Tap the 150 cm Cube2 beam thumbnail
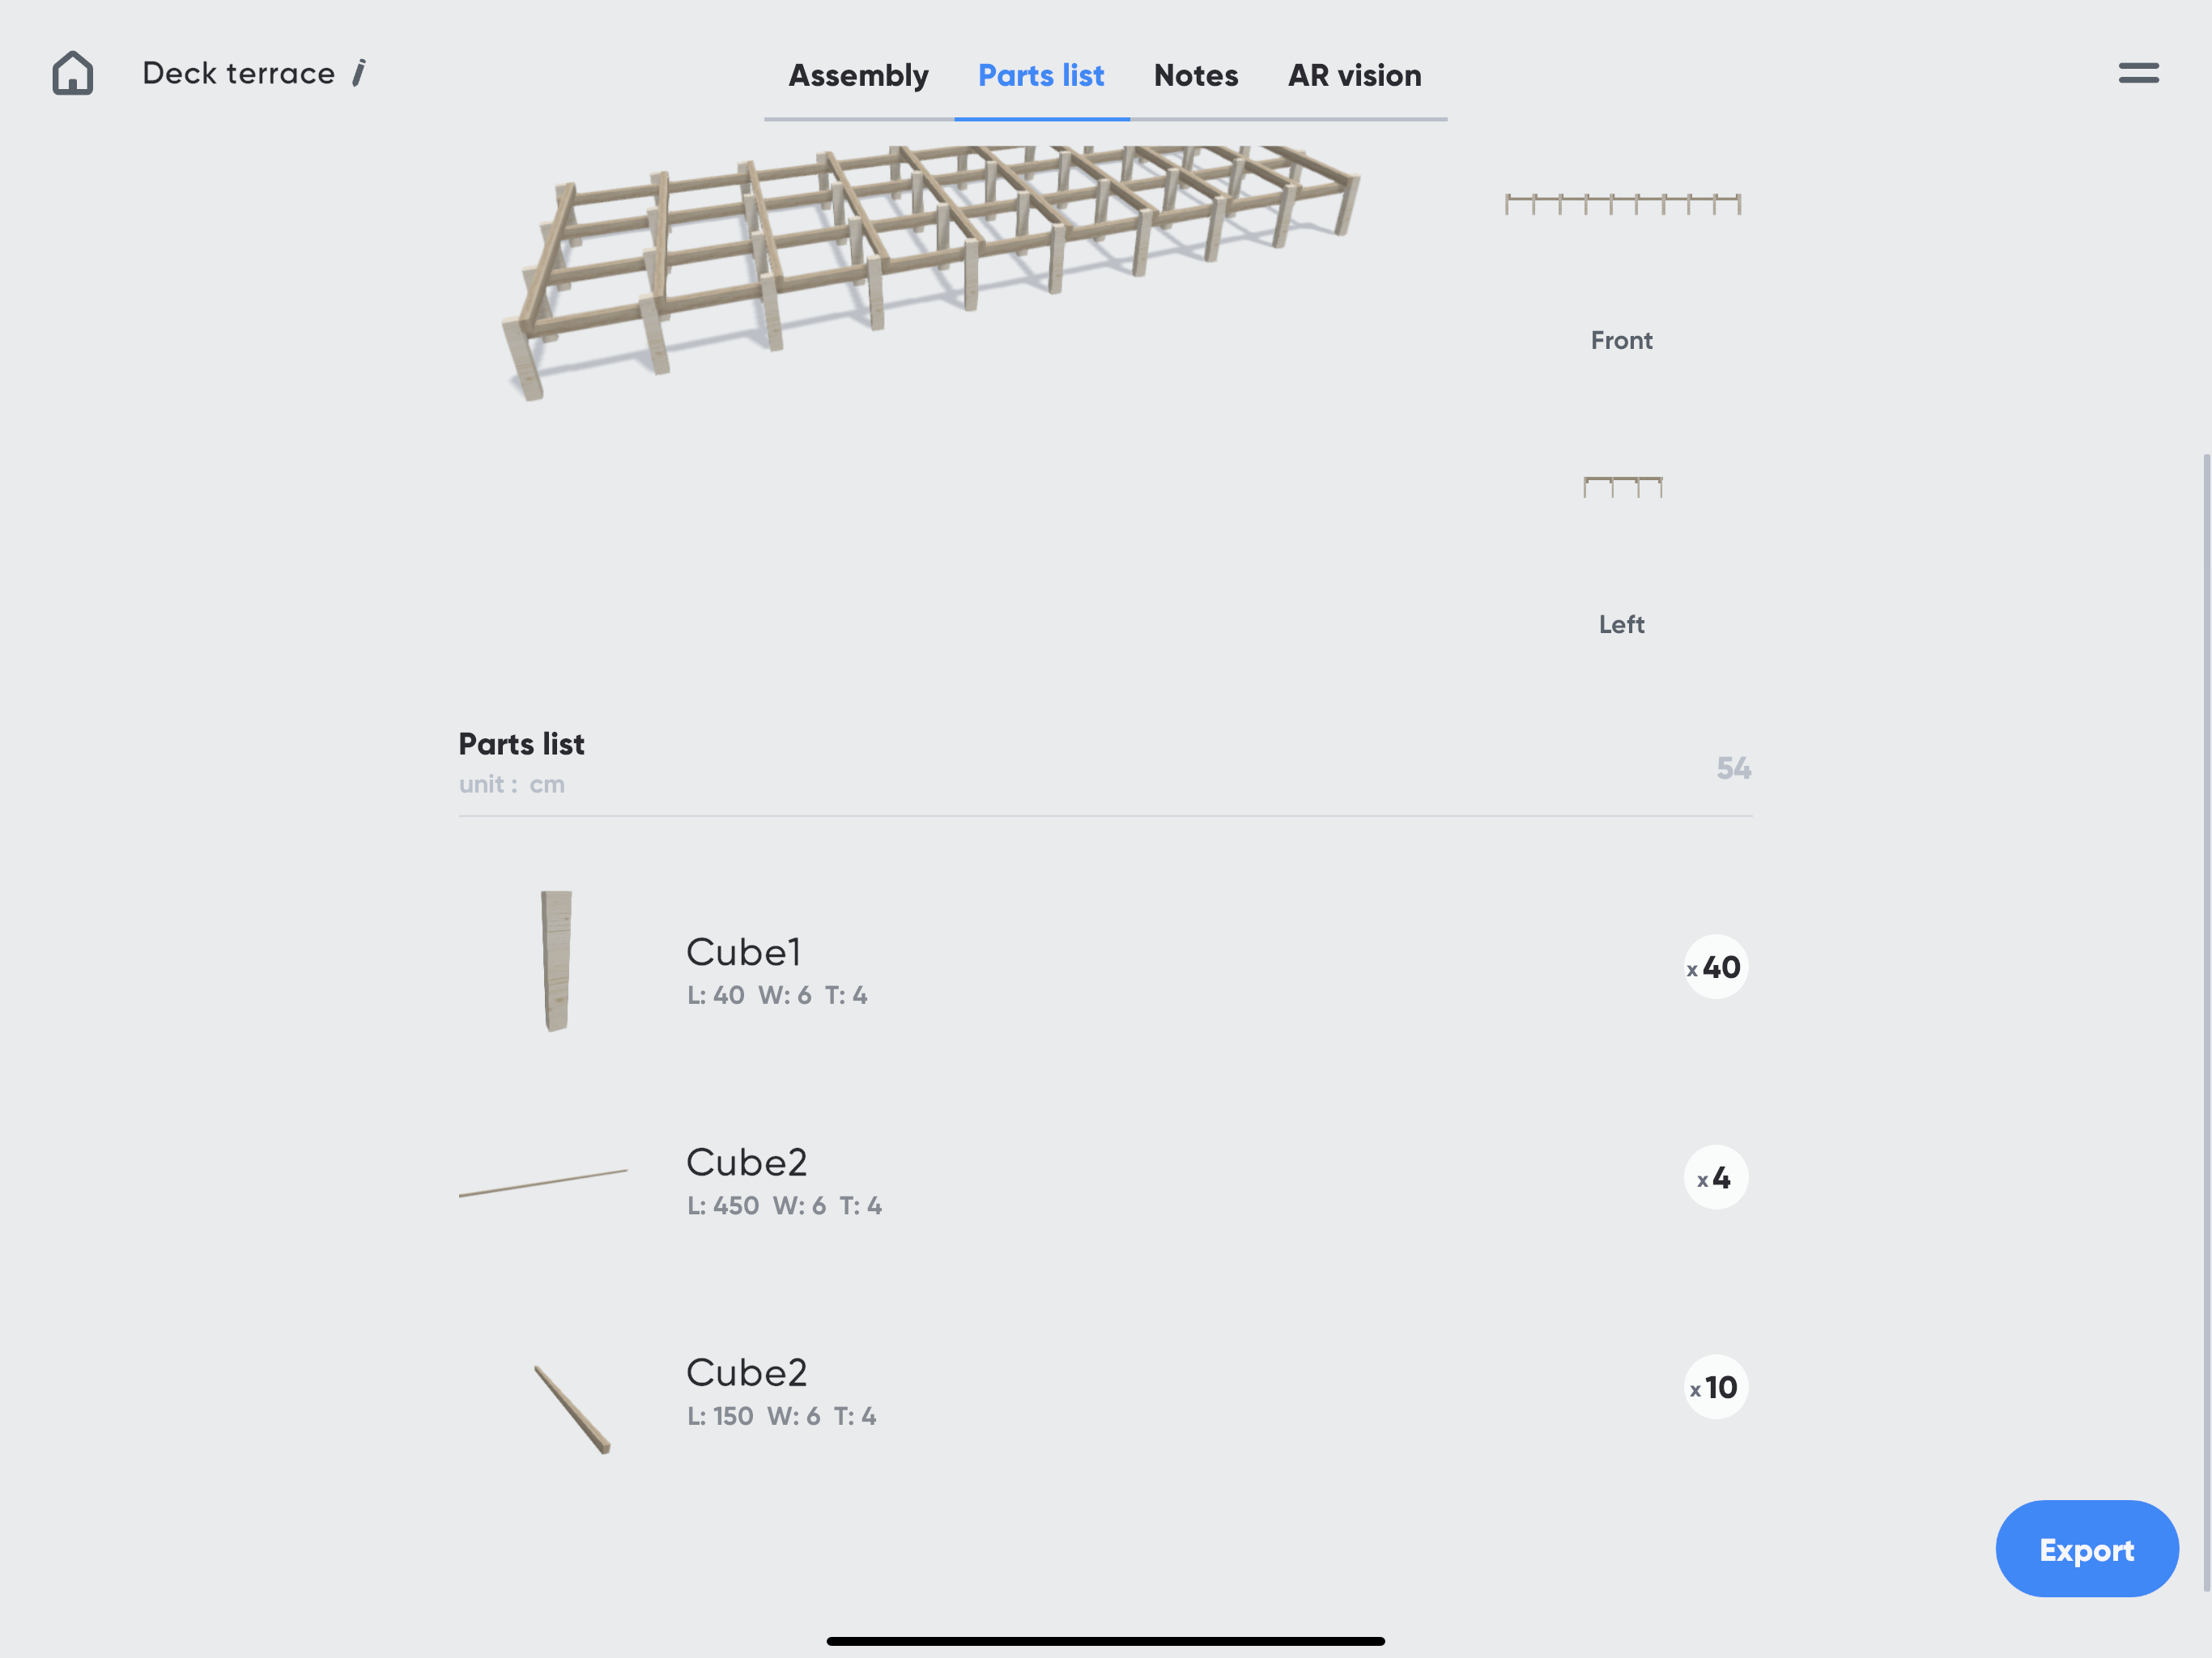 572,1408
